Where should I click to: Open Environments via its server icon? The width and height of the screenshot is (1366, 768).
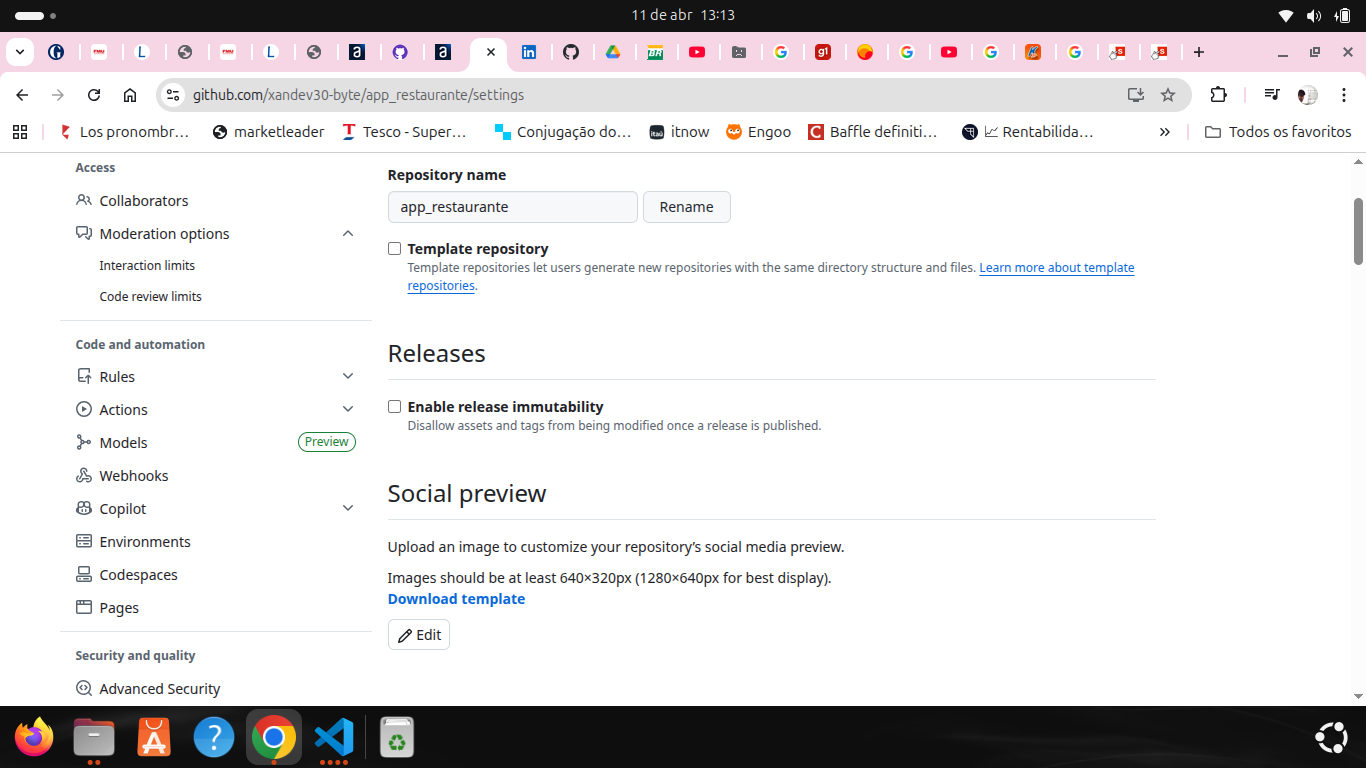(84, 541)
